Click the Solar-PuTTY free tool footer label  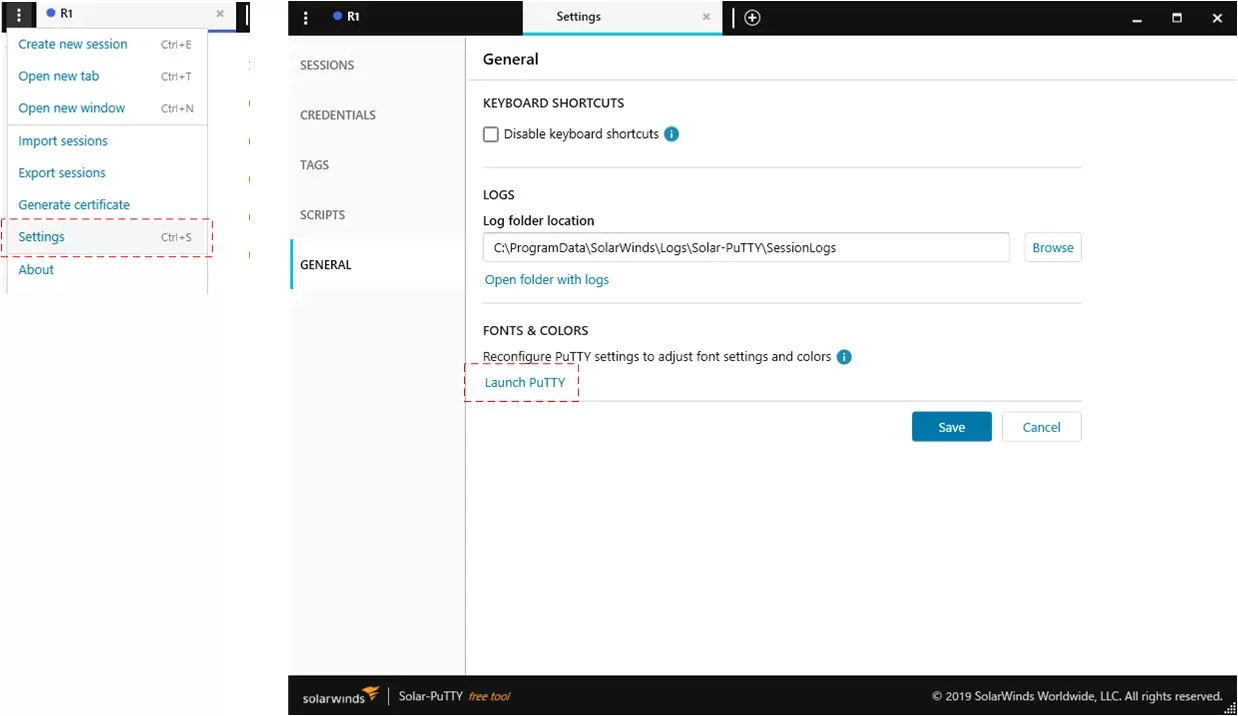(454, 696)
